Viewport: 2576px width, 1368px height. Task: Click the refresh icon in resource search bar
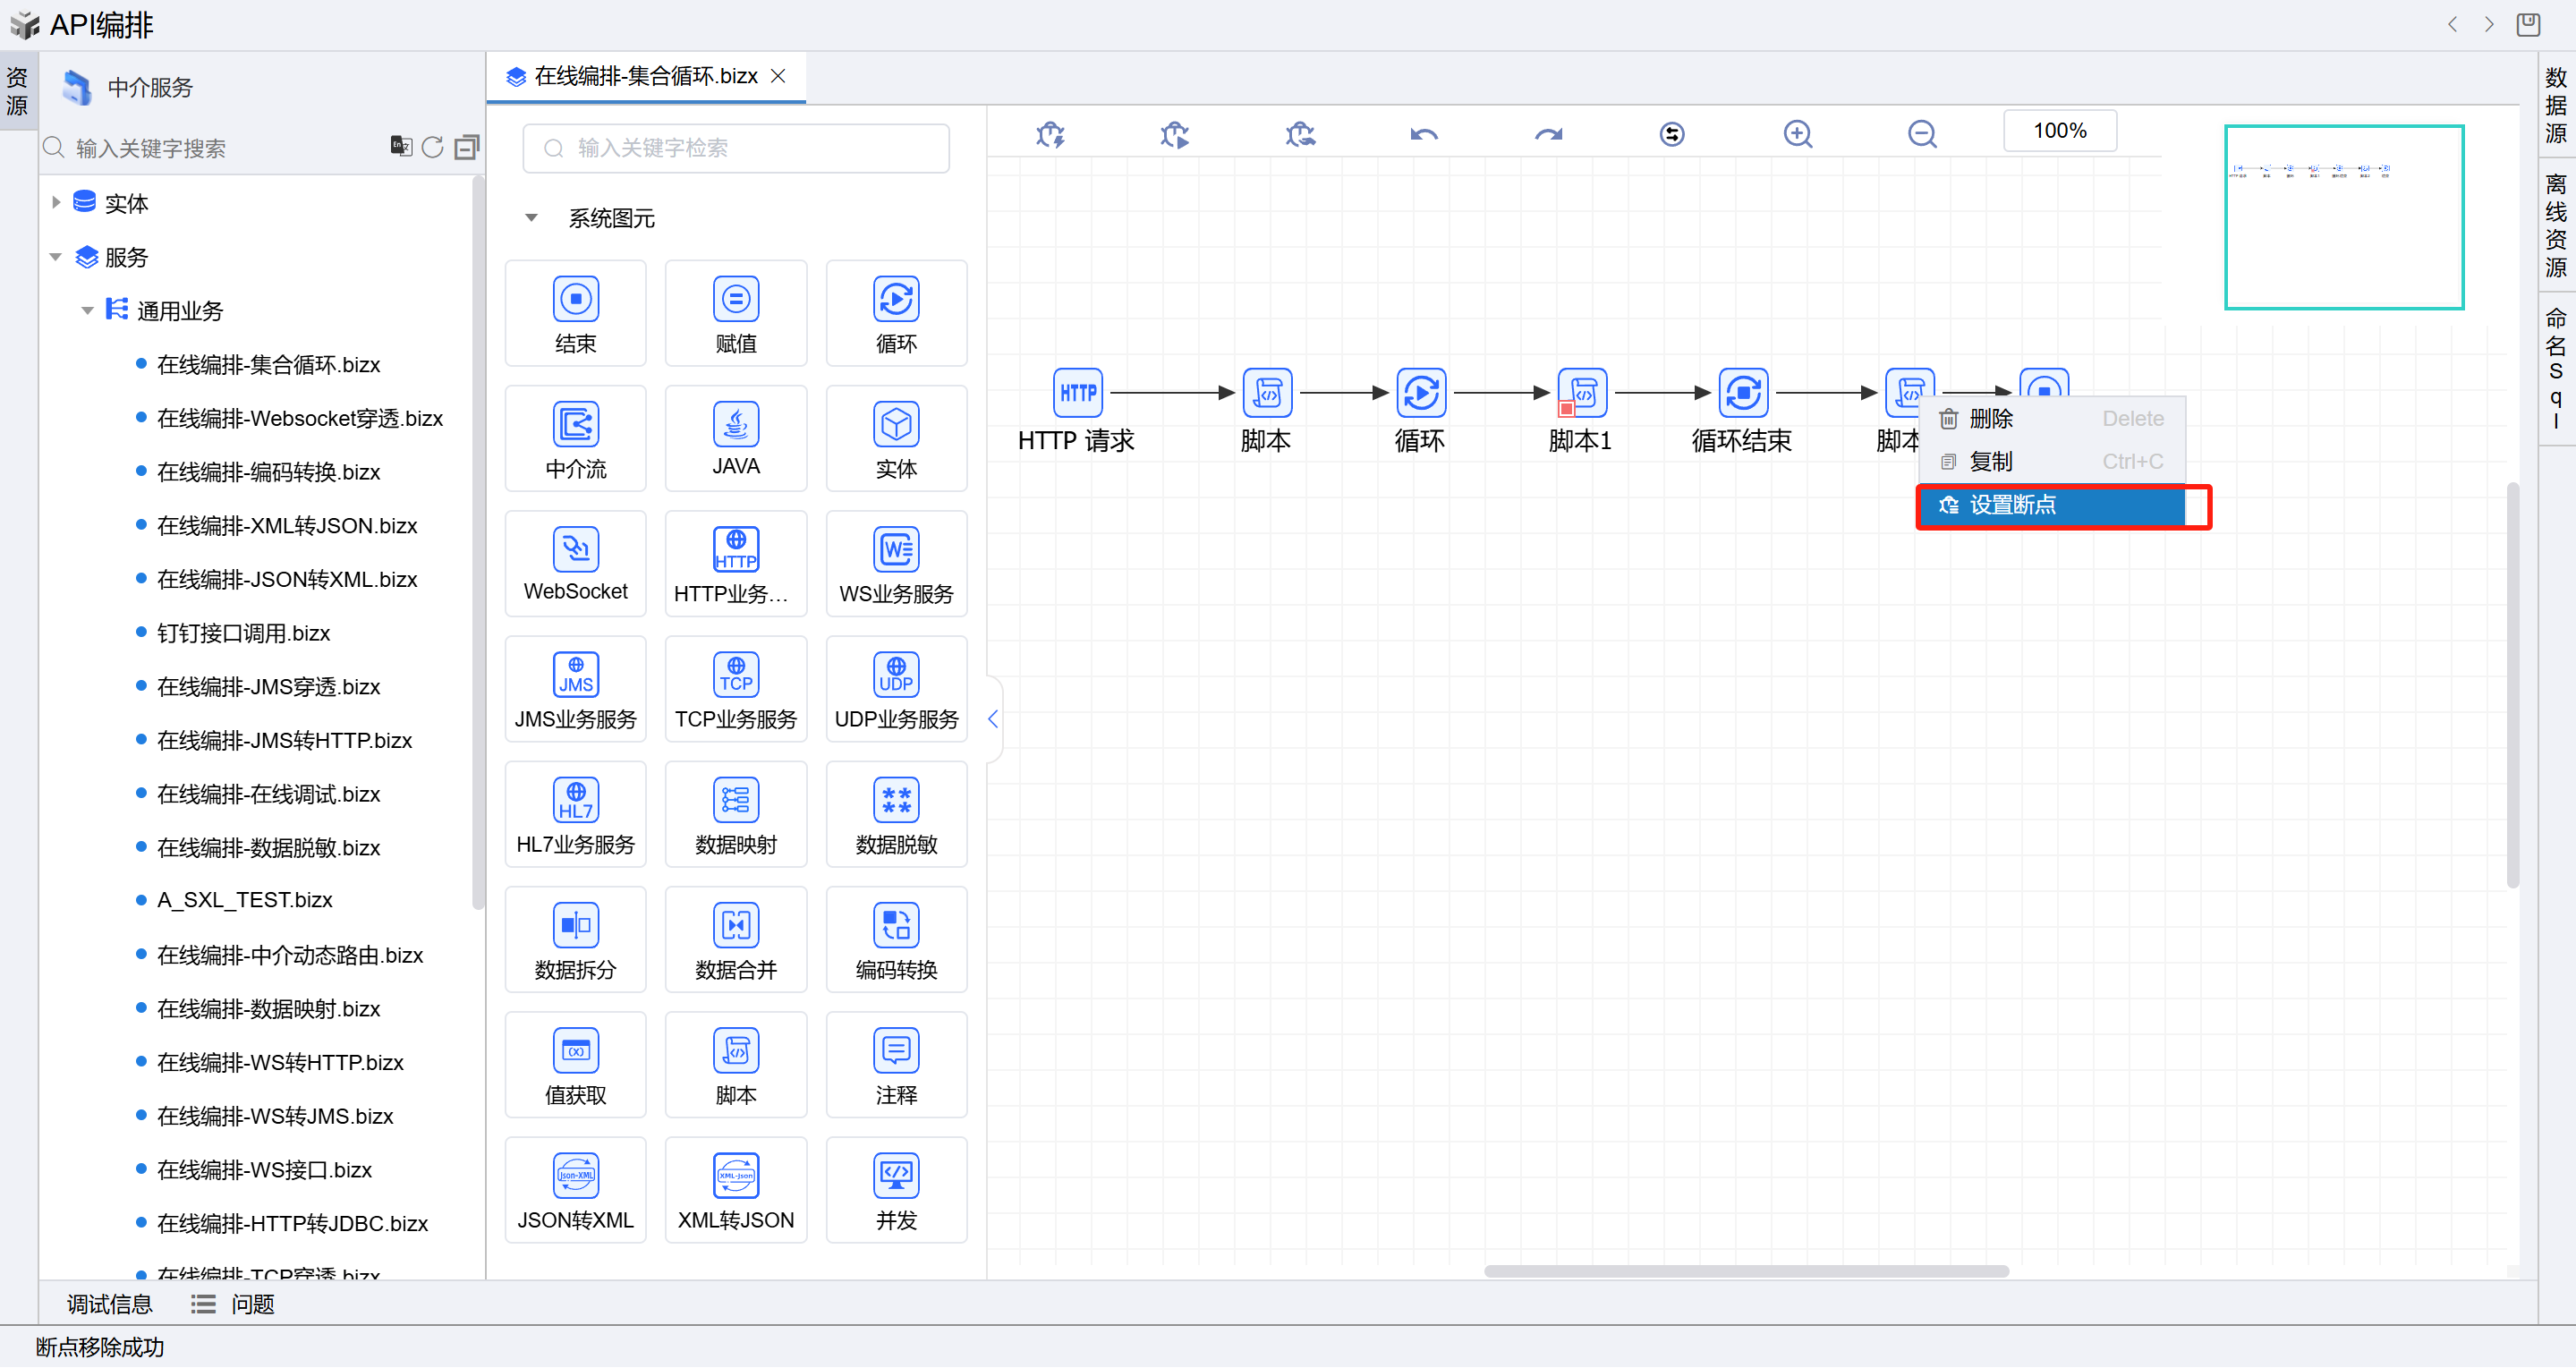(432, 148)
